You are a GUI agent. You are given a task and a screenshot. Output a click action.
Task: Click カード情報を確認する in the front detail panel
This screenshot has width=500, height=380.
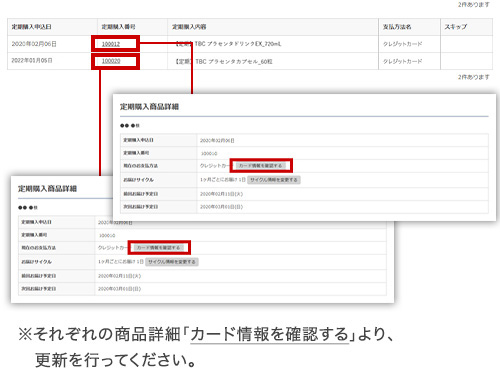click(x=260, y=166)
